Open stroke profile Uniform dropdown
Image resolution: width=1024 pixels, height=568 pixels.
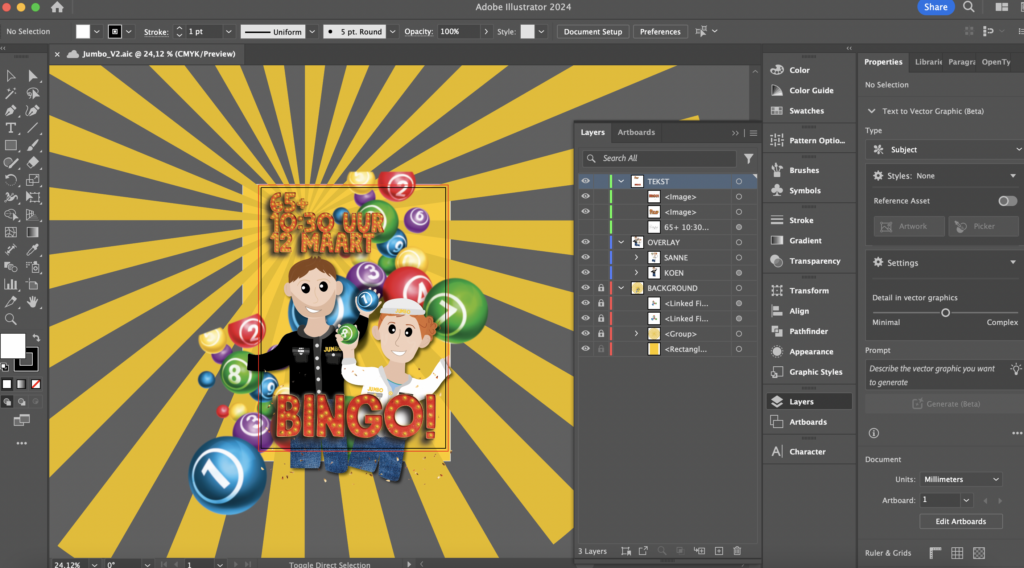[312, 31]
